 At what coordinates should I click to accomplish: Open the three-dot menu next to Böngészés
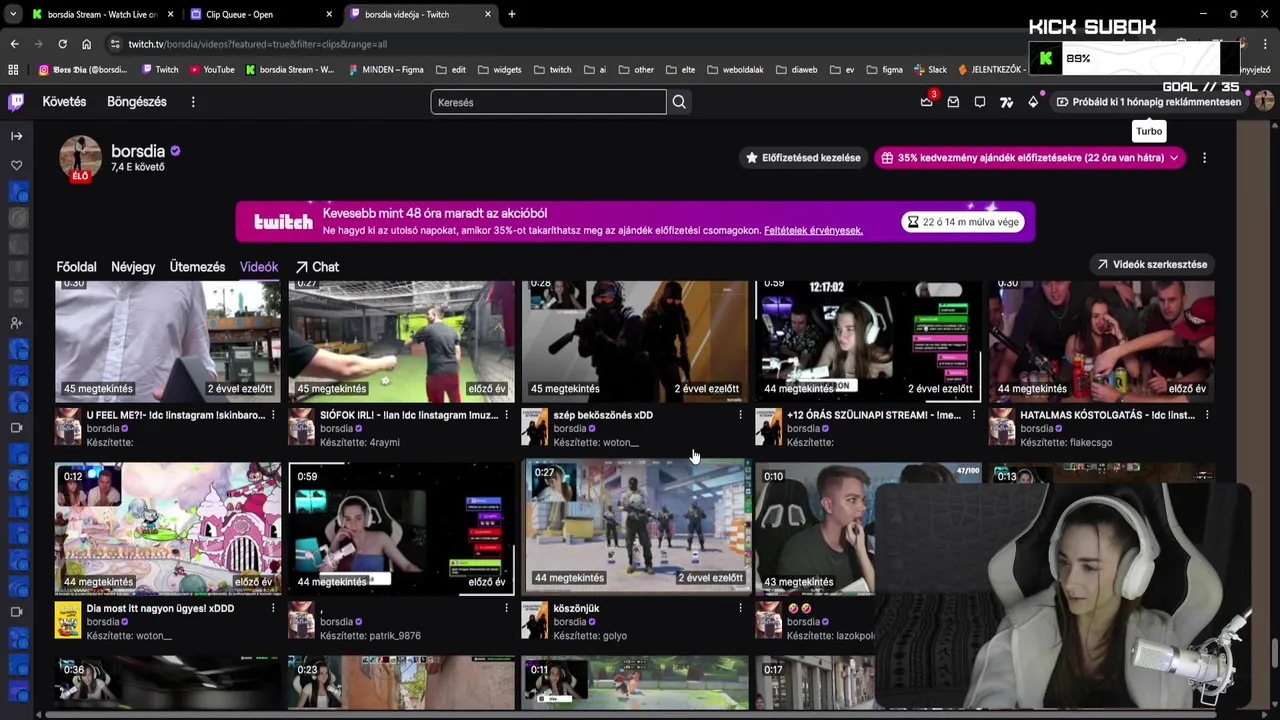[193, 102]
